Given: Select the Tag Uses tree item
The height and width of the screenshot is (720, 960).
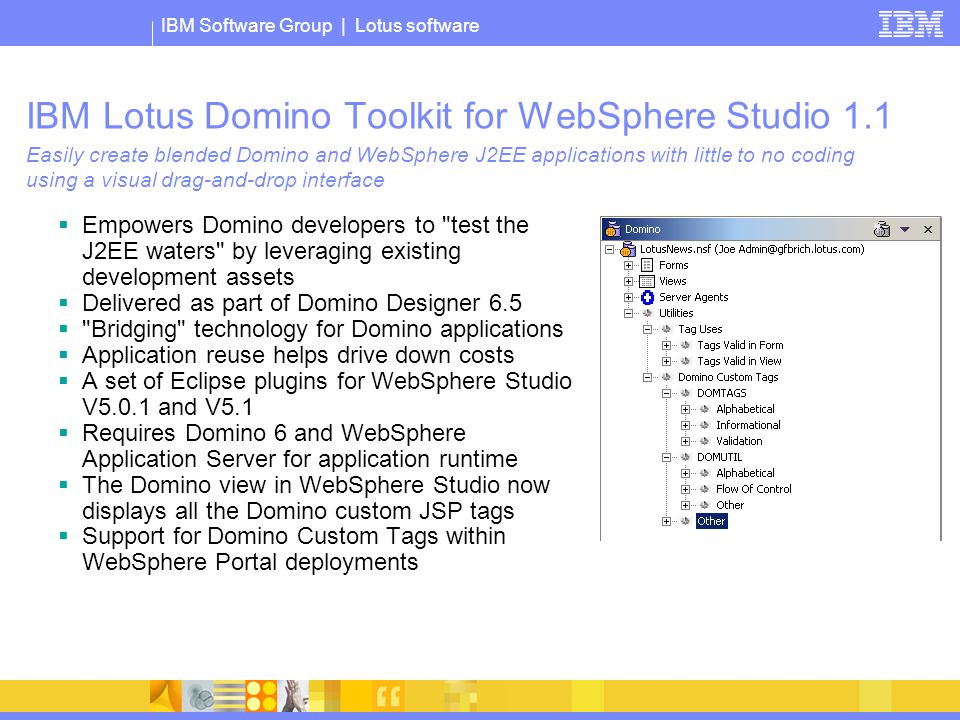Looking at the screenshot, I should point(700,329).
